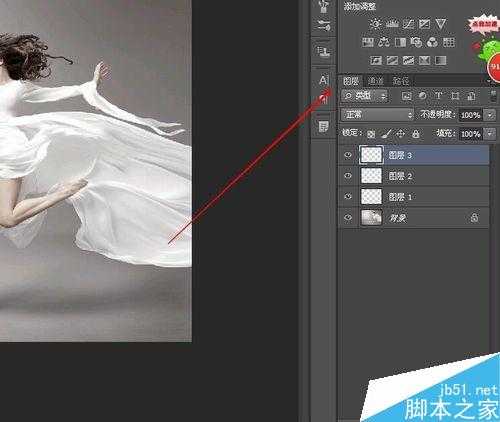Click the 不透明度 label
Viewport: 500px width, 422px height.
pyautogui.click(x=437, y=114)
